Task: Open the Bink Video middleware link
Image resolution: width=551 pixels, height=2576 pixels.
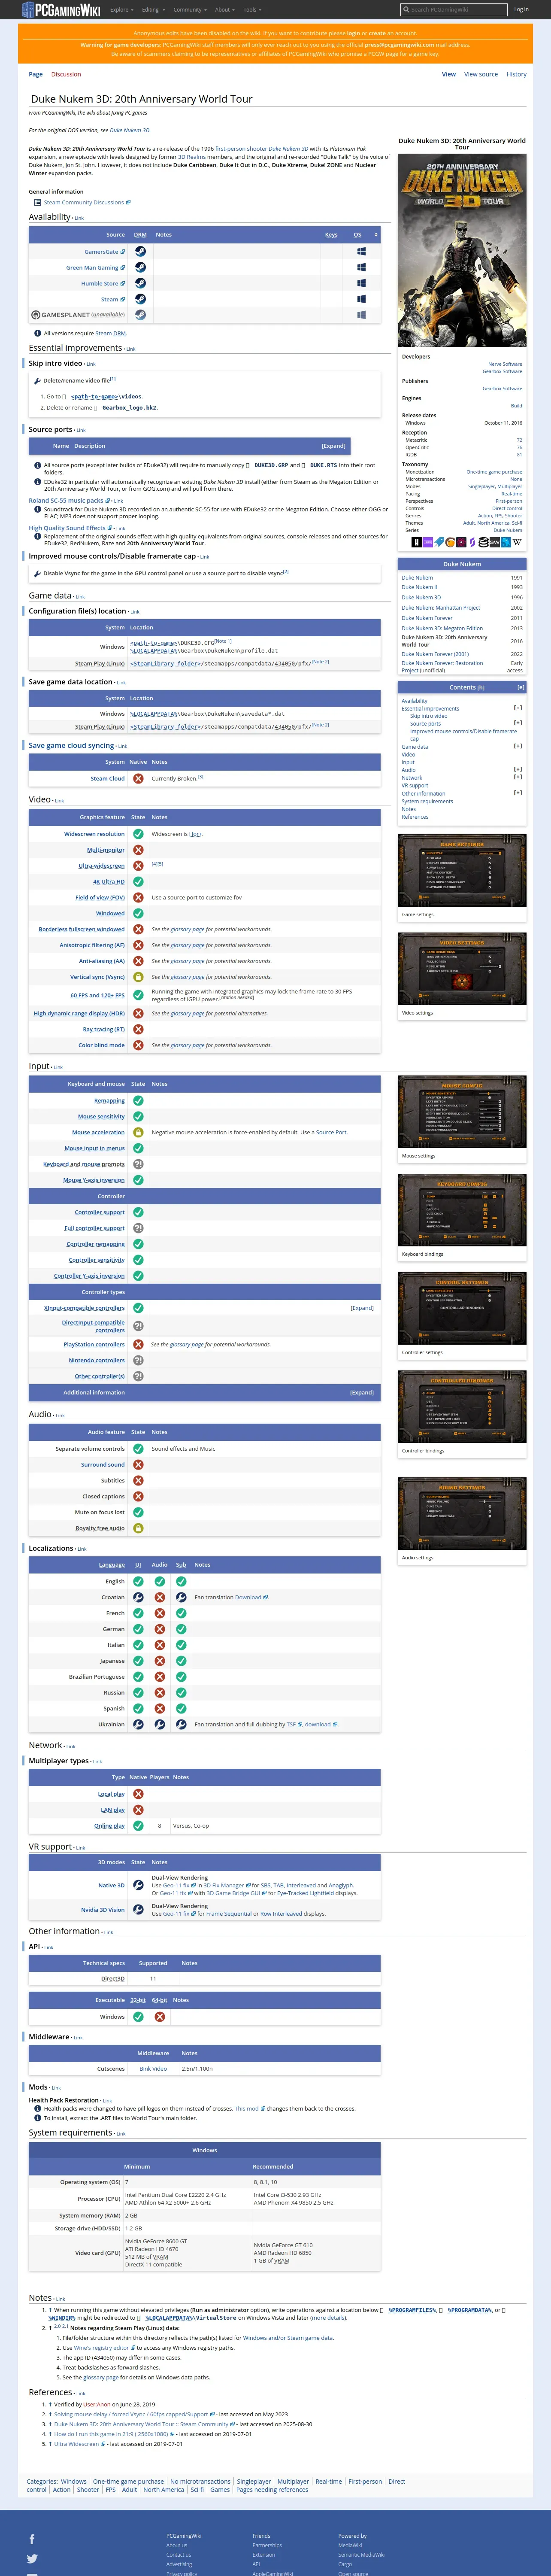Action: pyautogui.click(x=153, y=2069)
